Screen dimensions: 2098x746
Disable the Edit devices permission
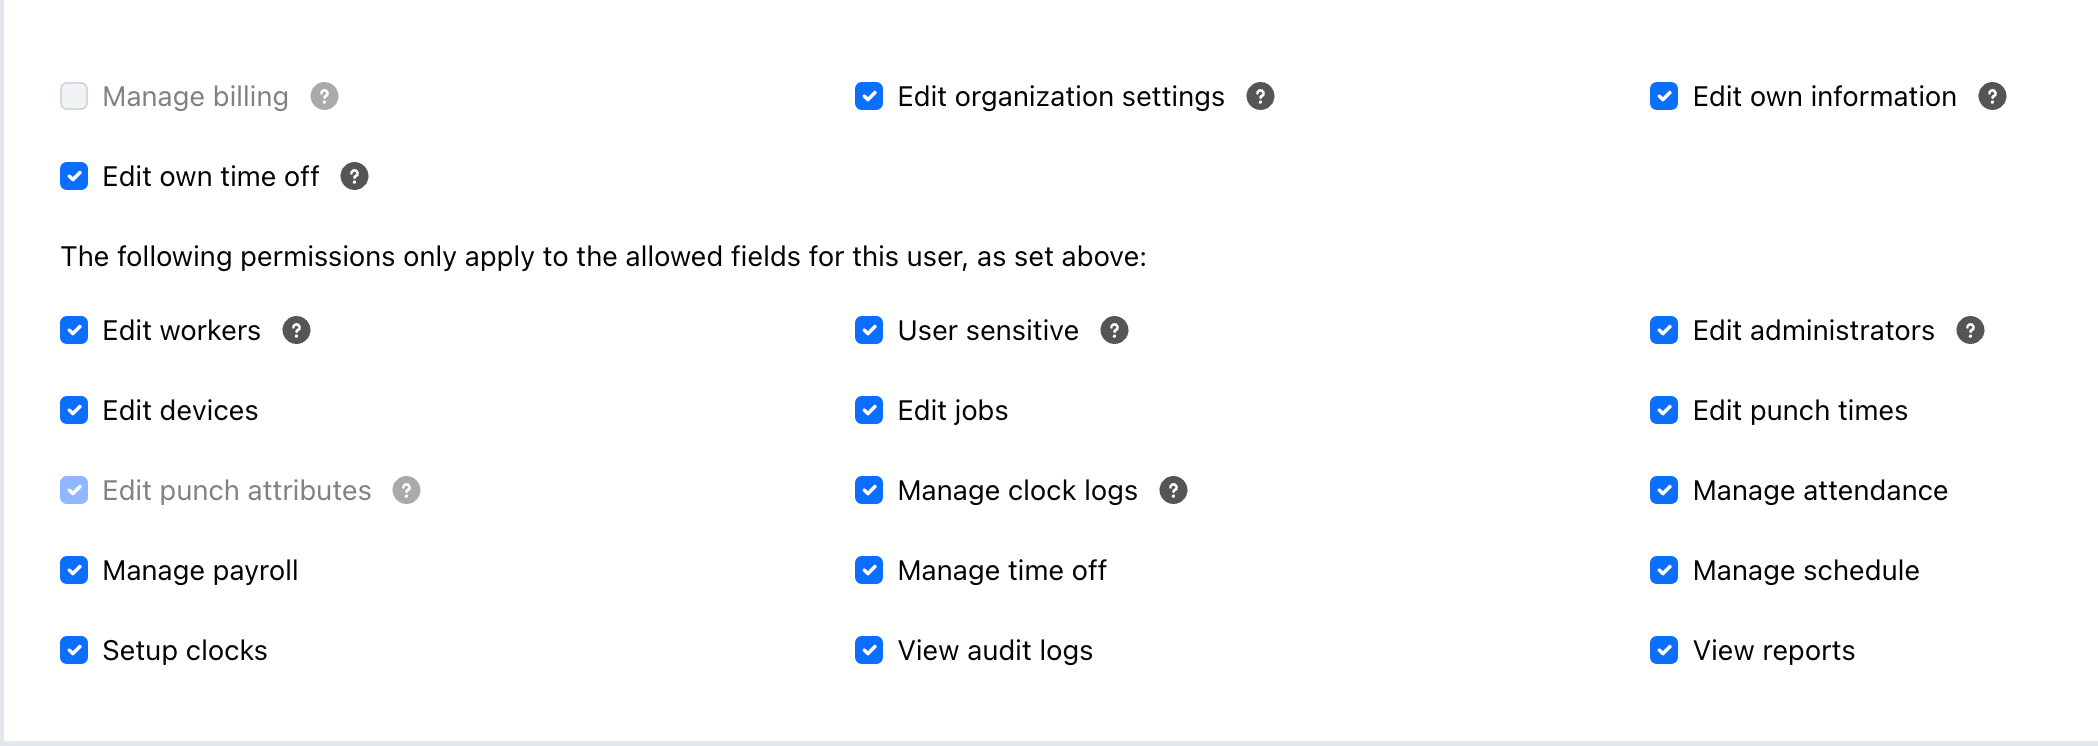[74, 410]
